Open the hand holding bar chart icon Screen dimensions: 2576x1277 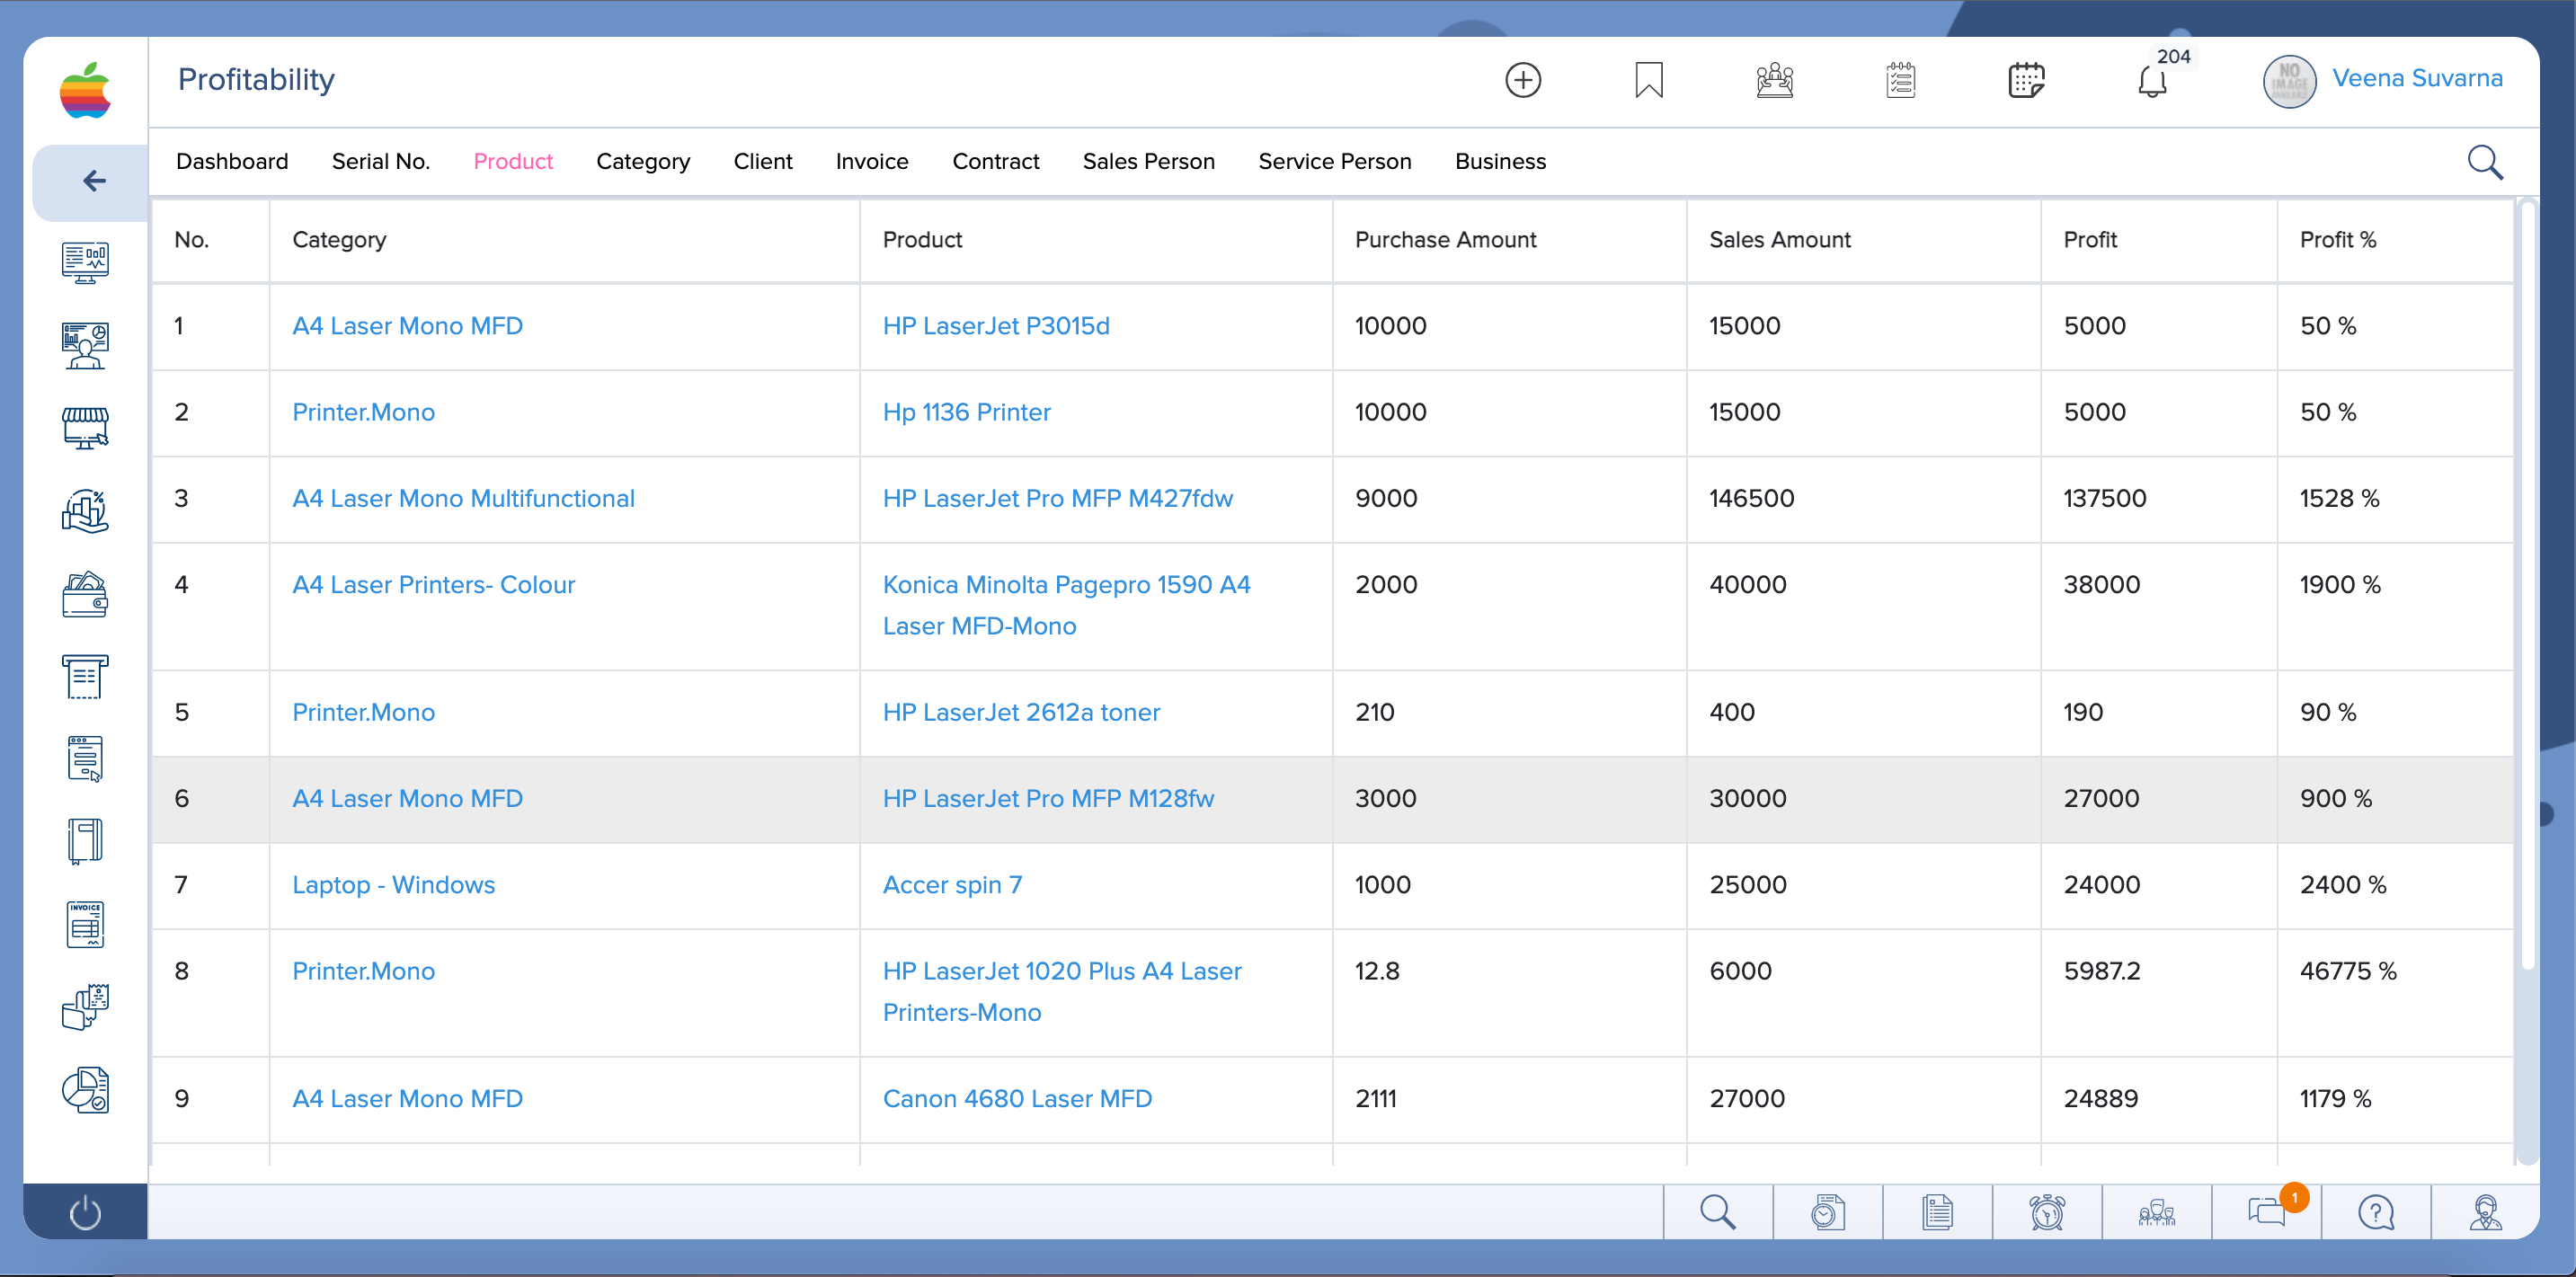coord(85,511)
